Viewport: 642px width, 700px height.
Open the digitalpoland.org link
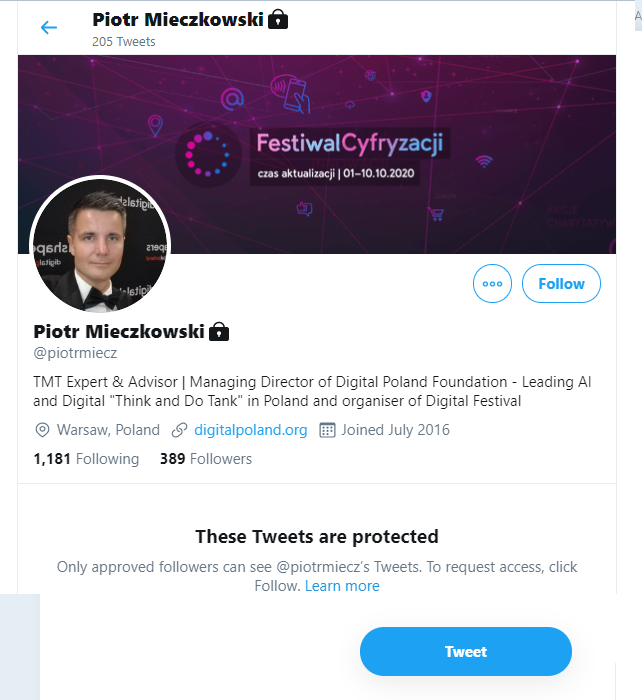point(250,430)
